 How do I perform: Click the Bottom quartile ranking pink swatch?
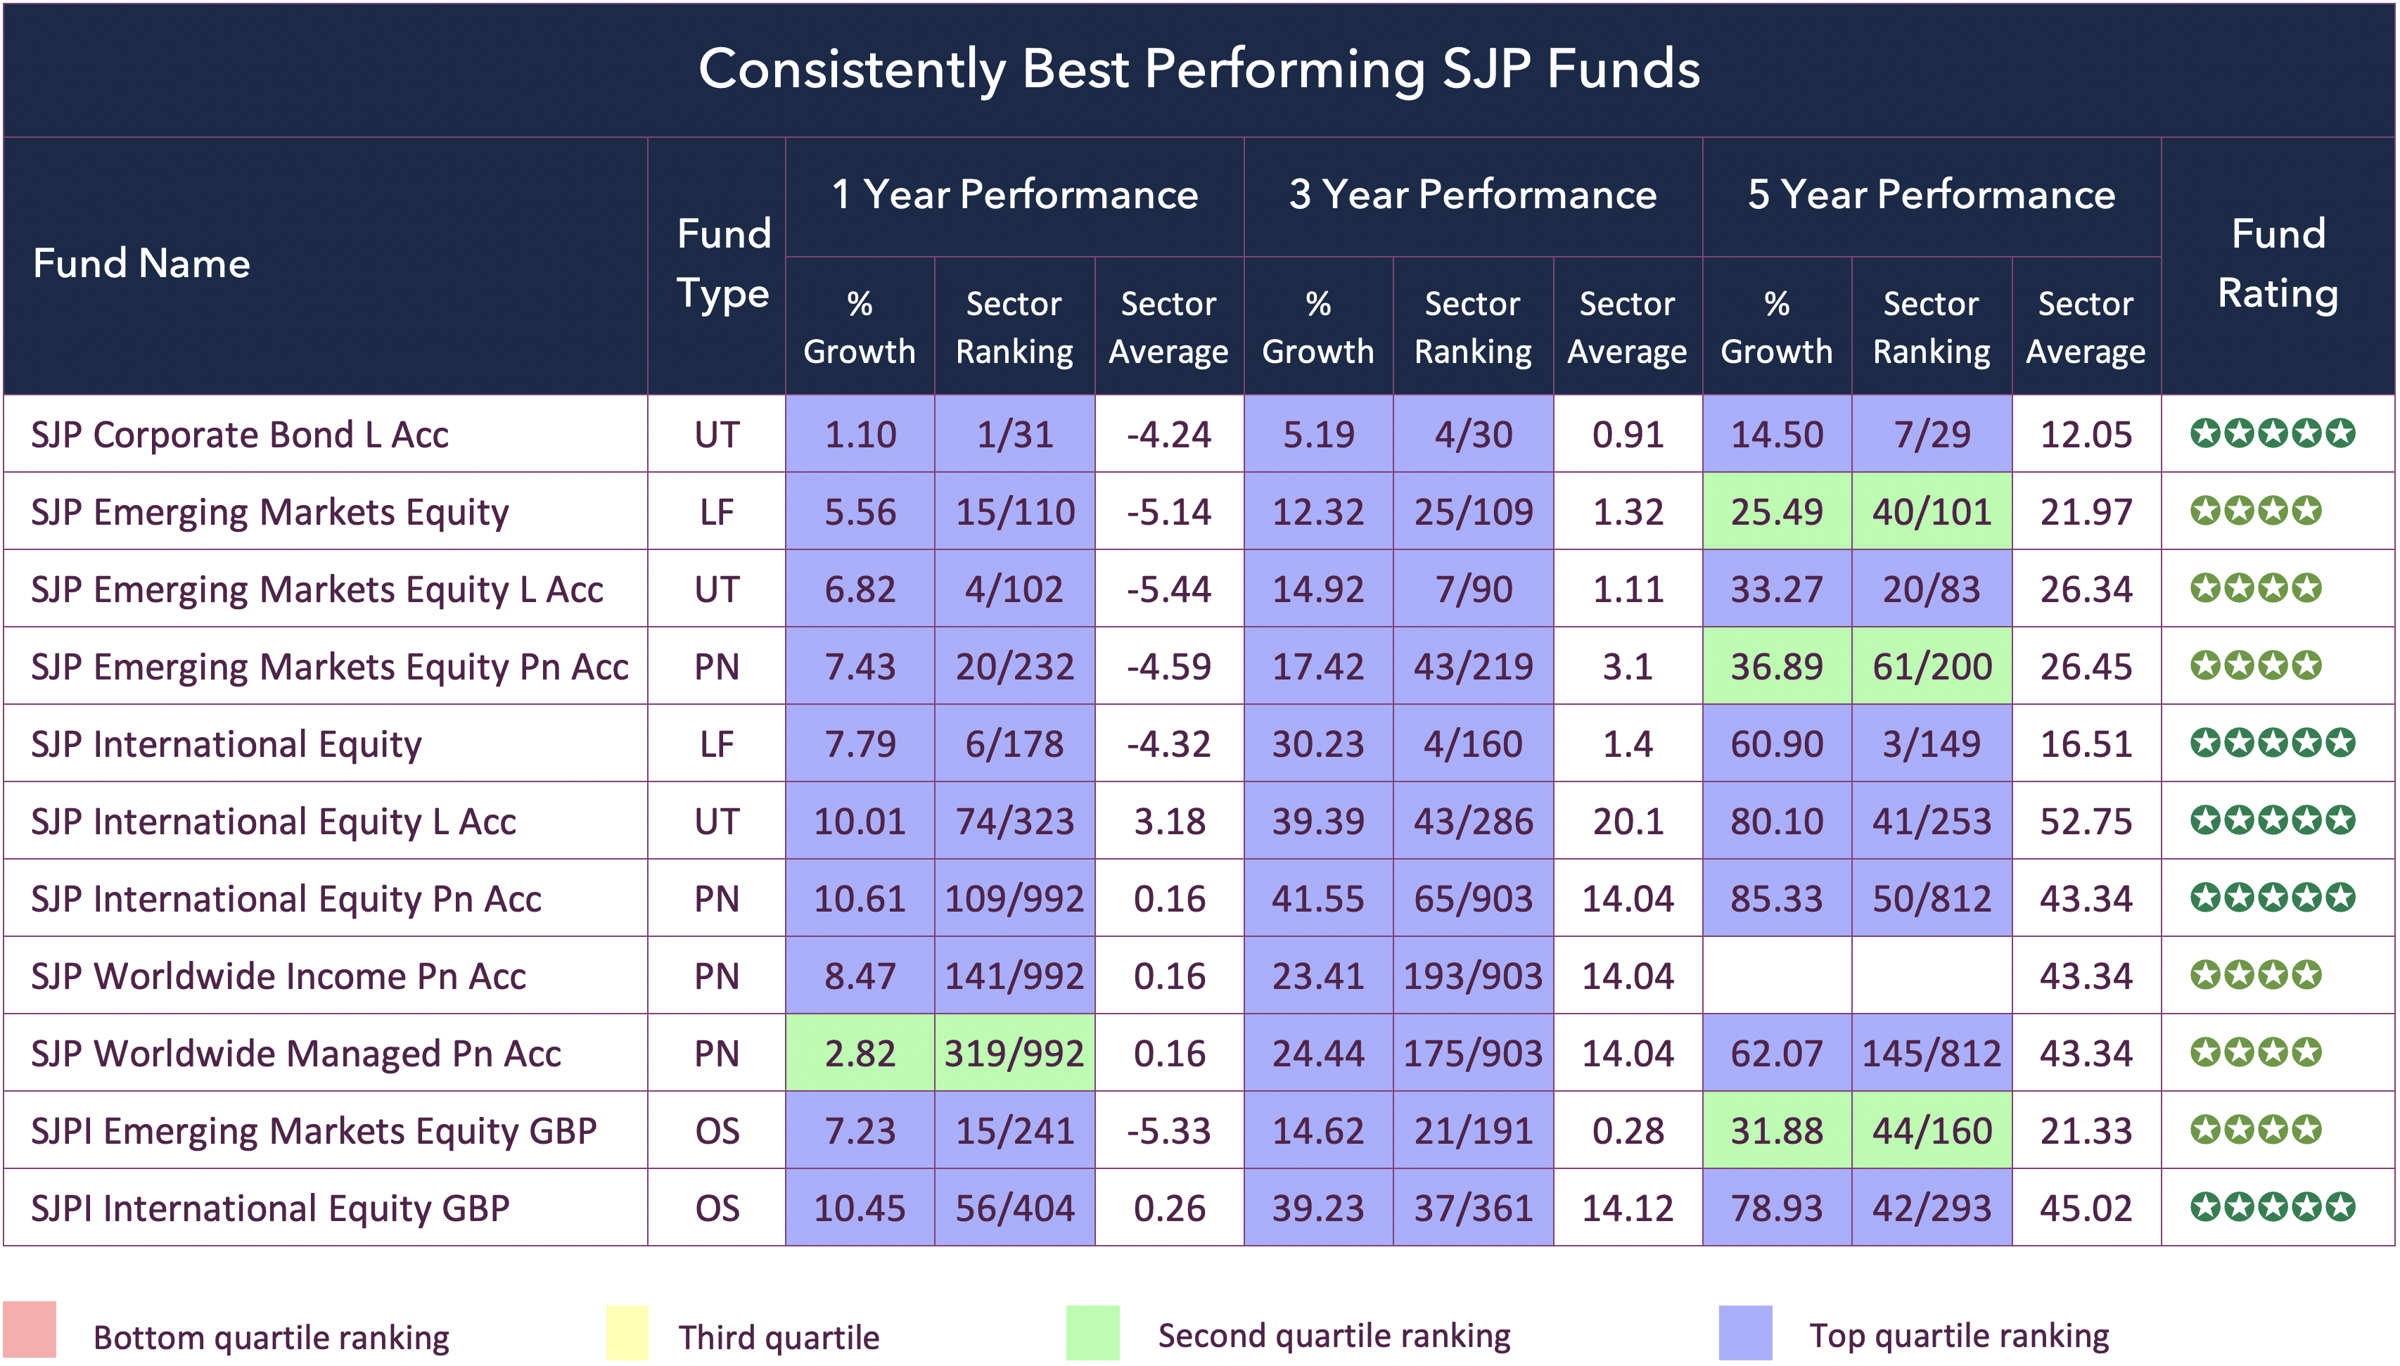[x=29, y=1330]
